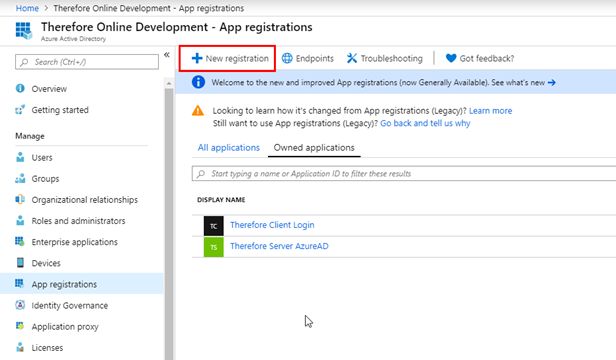Click the Application proxy icon
Screen dimensions: 616x360
pos(20,326)
